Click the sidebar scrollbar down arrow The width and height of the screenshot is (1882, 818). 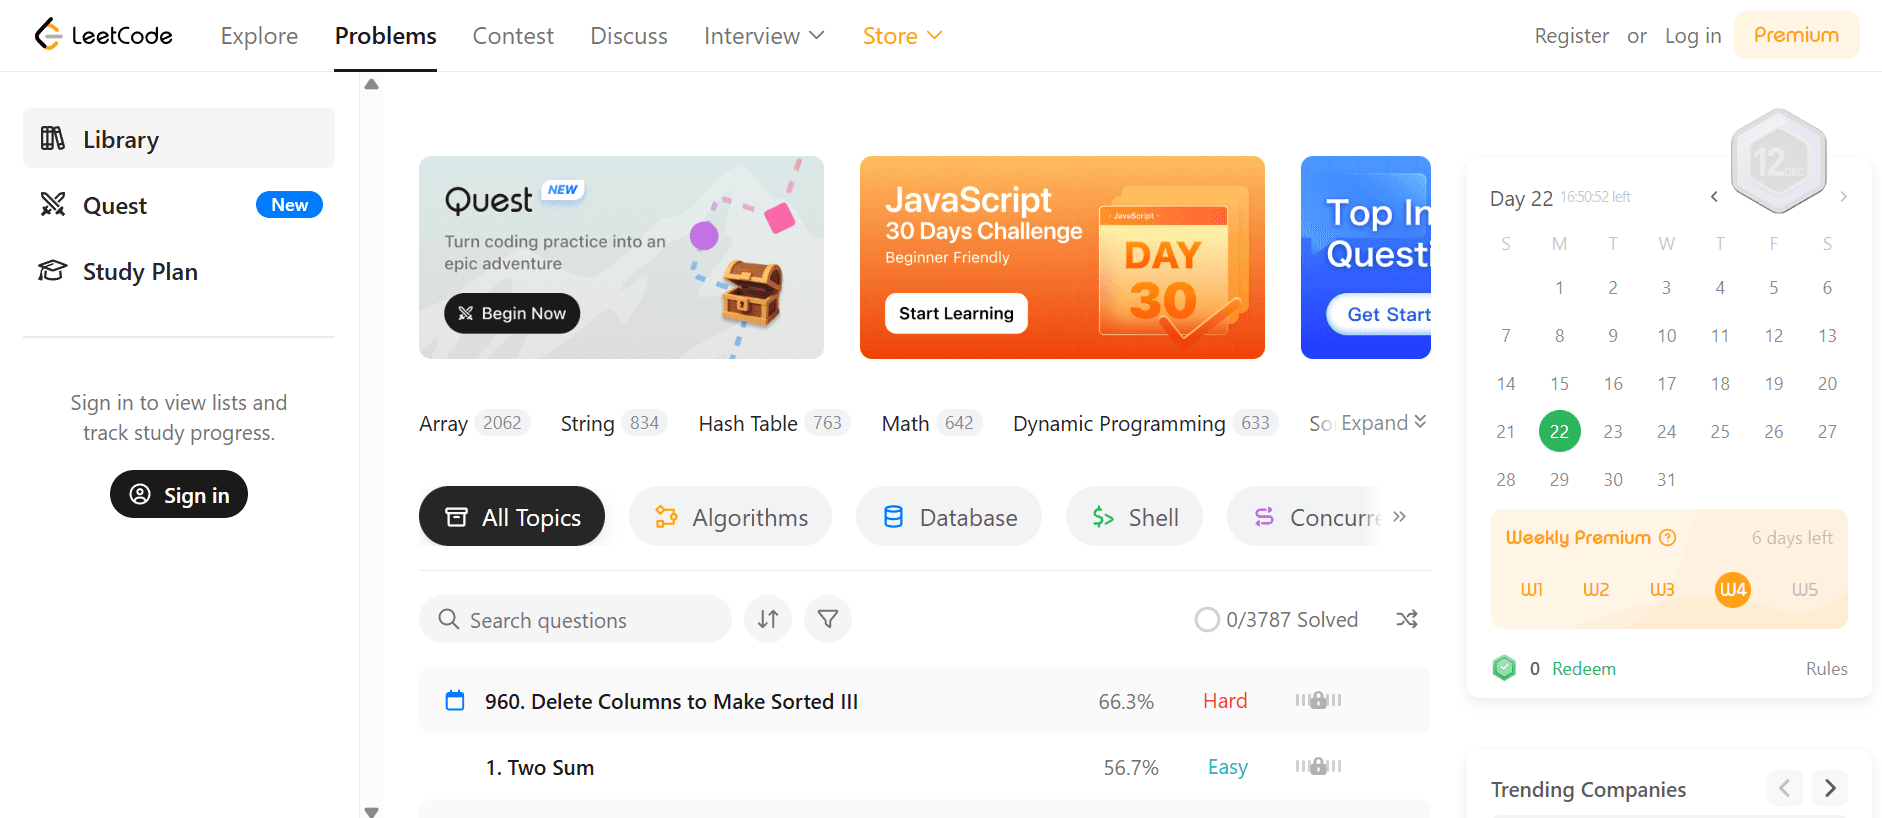[x=371, y=811]
